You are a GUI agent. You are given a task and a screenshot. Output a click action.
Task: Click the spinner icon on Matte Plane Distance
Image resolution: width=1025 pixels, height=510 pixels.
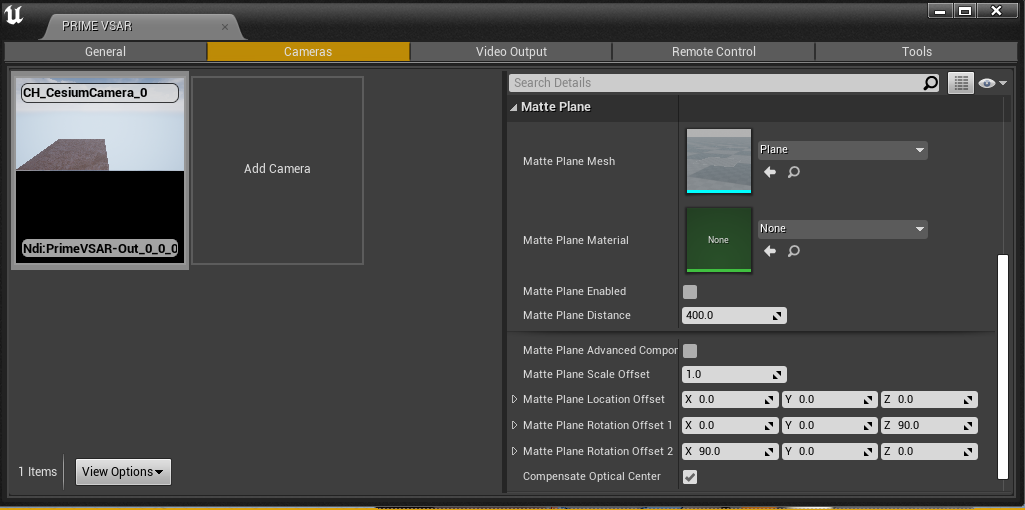(777, 316)
